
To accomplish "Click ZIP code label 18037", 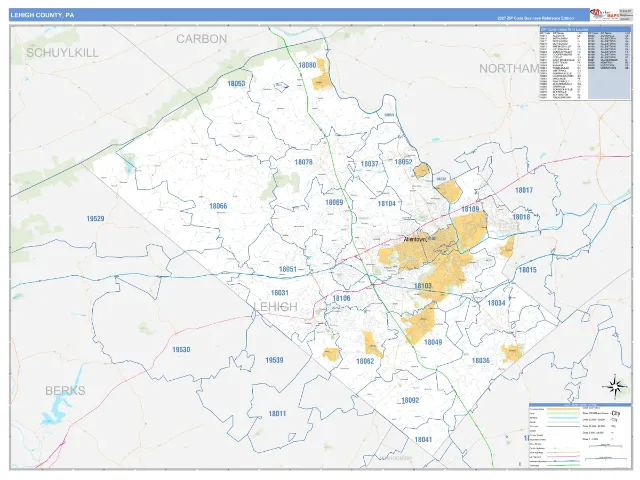I will coord(369,164).
